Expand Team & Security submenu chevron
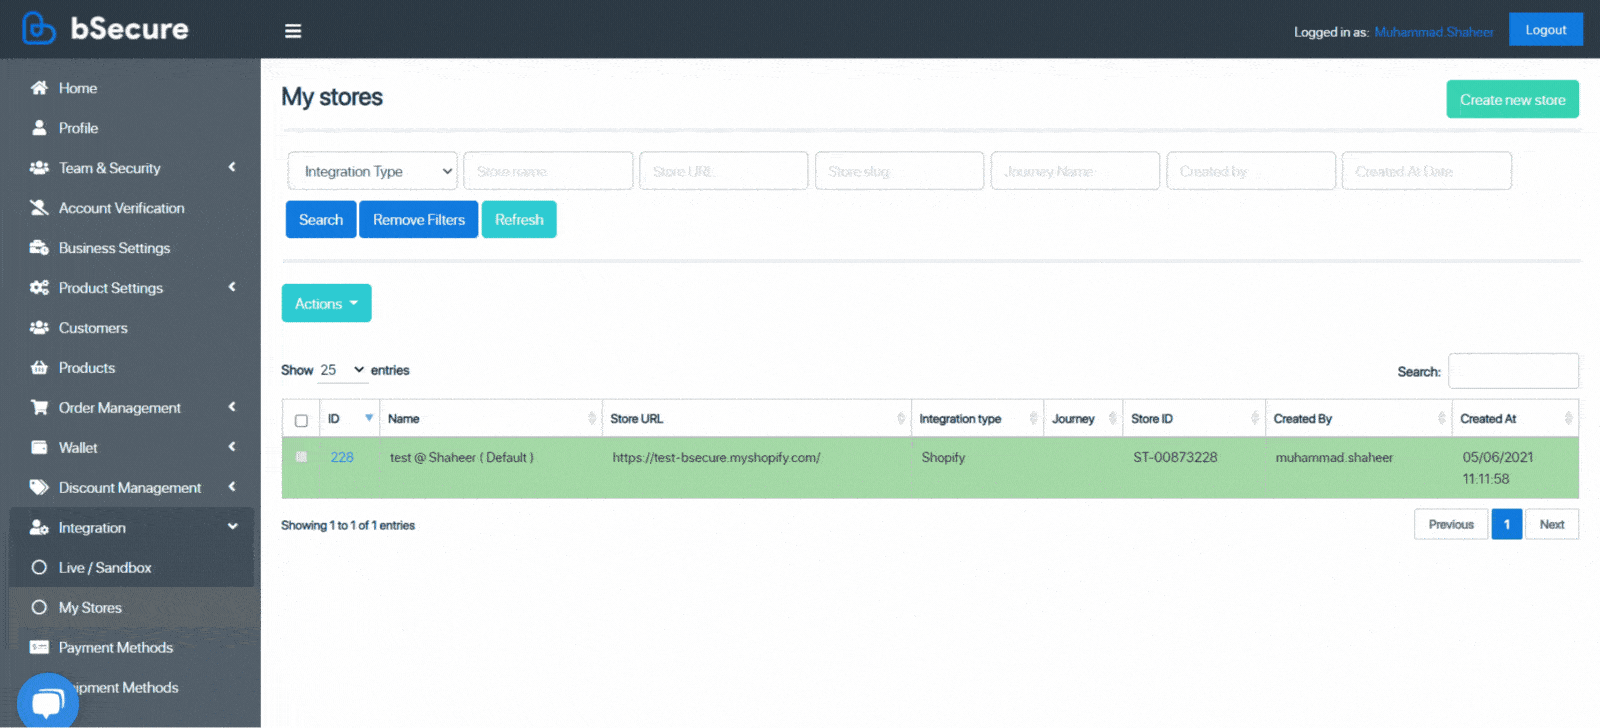Viewport: 1600px width, 728px height. pyautogui.click(x=232, y=167)
